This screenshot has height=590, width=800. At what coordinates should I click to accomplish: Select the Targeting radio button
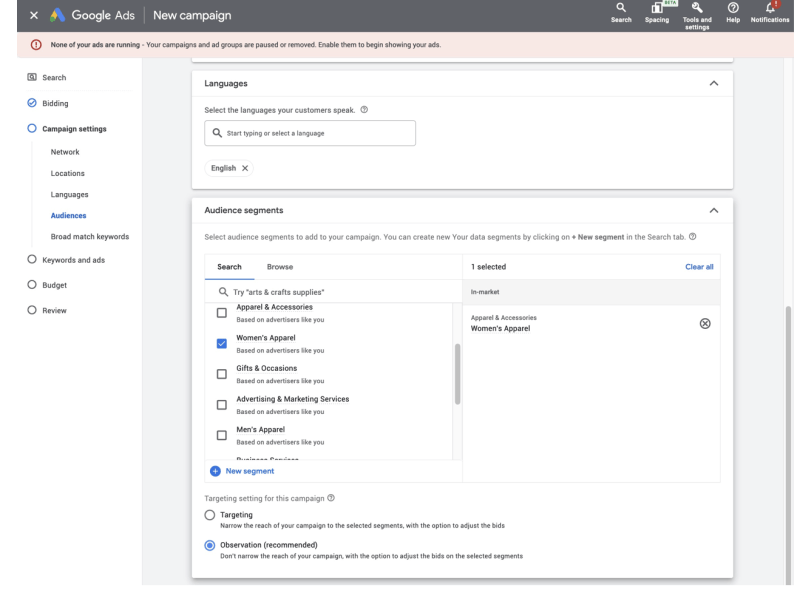(x=210, y=514)
